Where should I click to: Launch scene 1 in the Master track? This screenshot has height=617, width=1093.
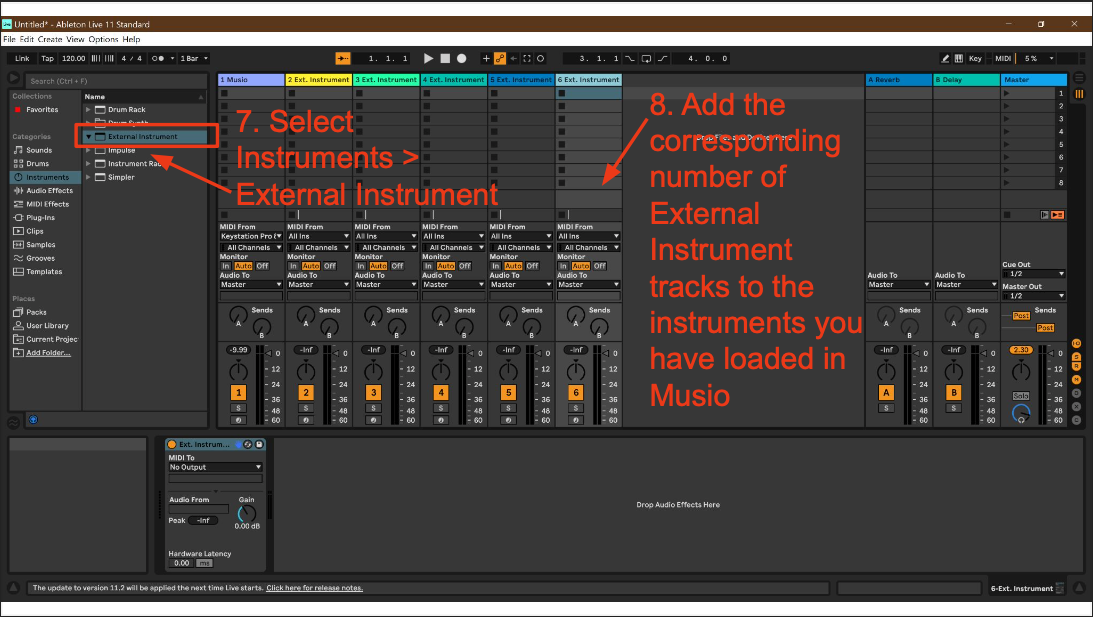1007,93
